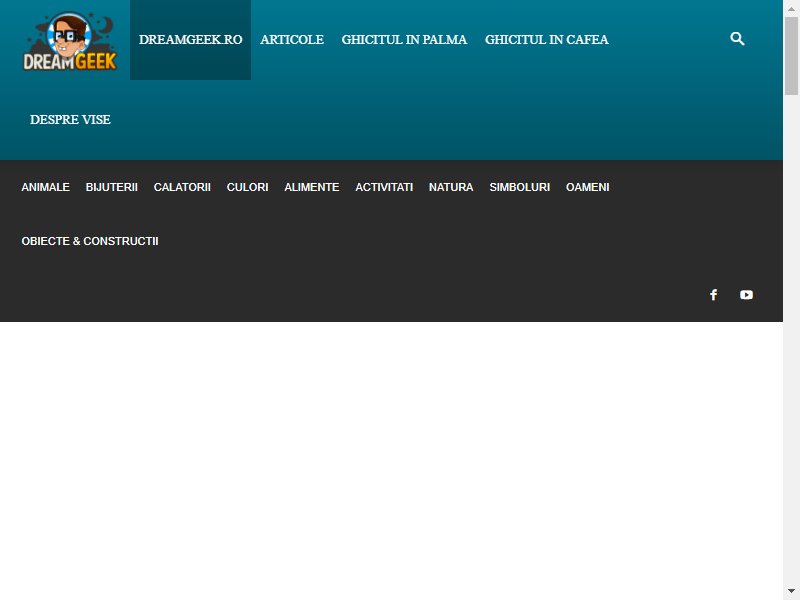Screen dimensions: 800x600
Task: Click the scrollbar down arrow
Action: click(791, 592)
